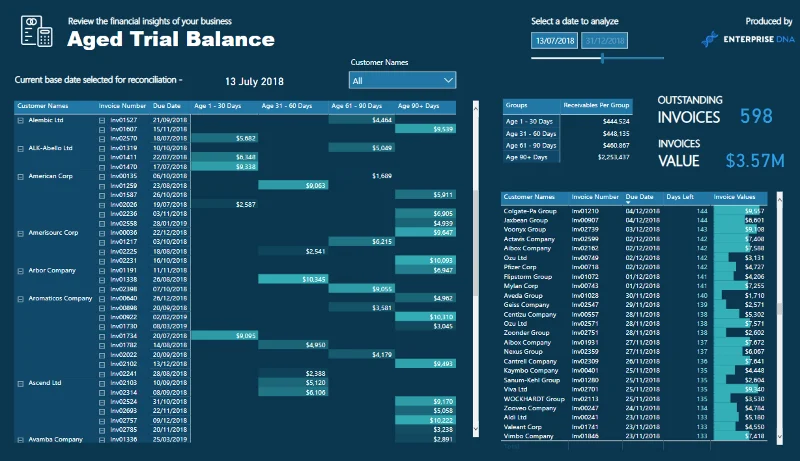Select Colgate-Pa Group row in invoice list
The height and width of the screenshot is (461, 800).
(634, 211)
